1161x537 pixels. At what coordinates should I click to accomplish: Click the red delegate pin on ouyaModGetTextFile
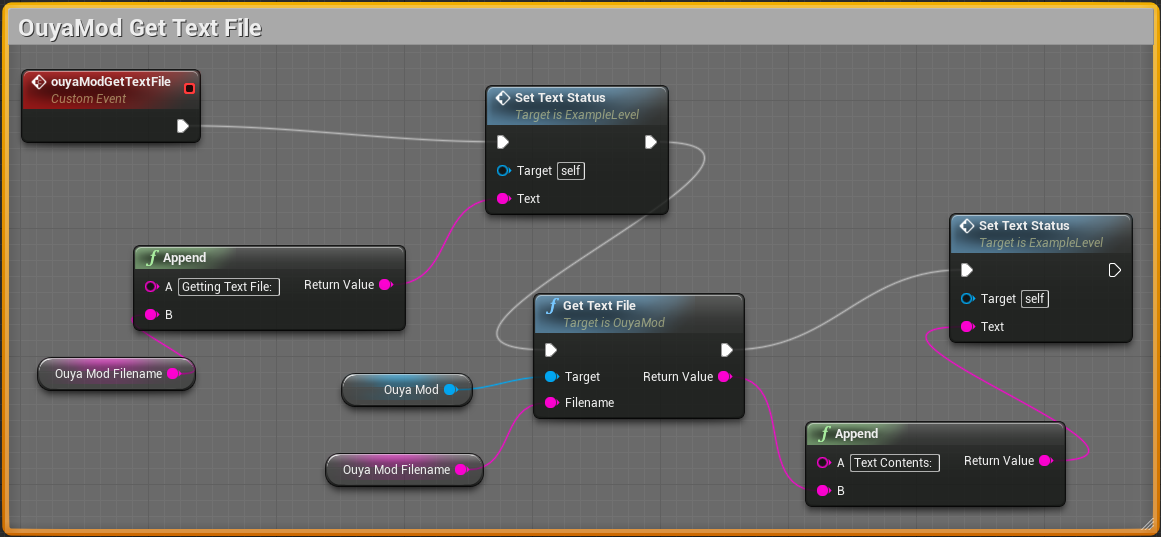point(189,89)
